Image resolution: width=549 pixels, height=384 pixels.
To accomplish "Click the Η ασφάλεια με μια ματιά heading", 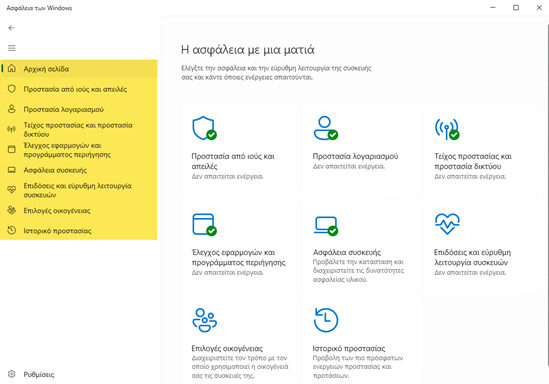I will point(248,50).
